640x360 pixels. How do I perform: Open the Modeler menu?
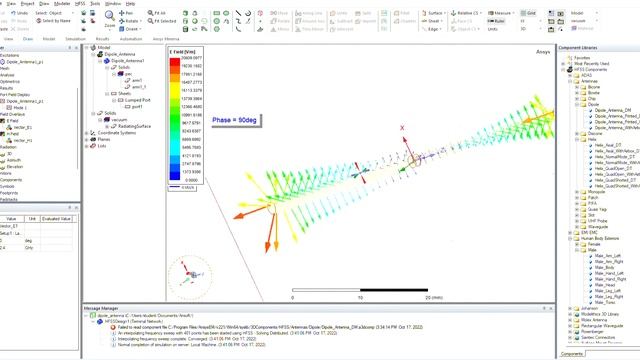pos(62,4)
